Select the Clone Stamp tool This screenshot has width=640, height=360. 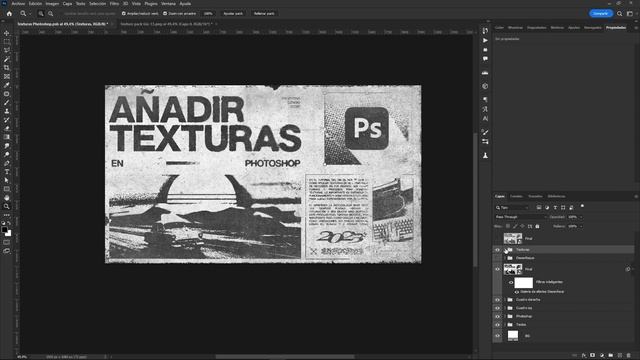(x=7, y=111)
